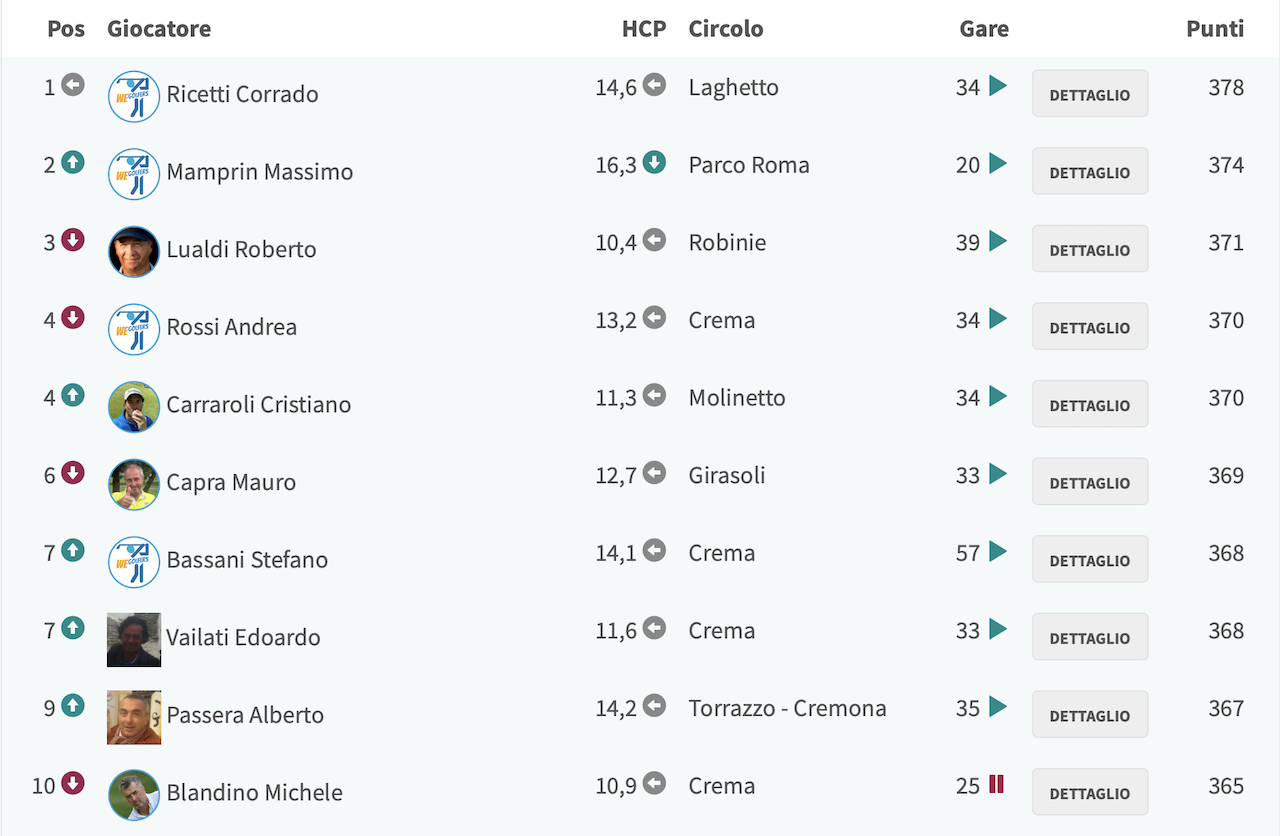Click the red pause icon in Blandino Michele's row
1280x836 pixels.
click(x=996, y=784)
